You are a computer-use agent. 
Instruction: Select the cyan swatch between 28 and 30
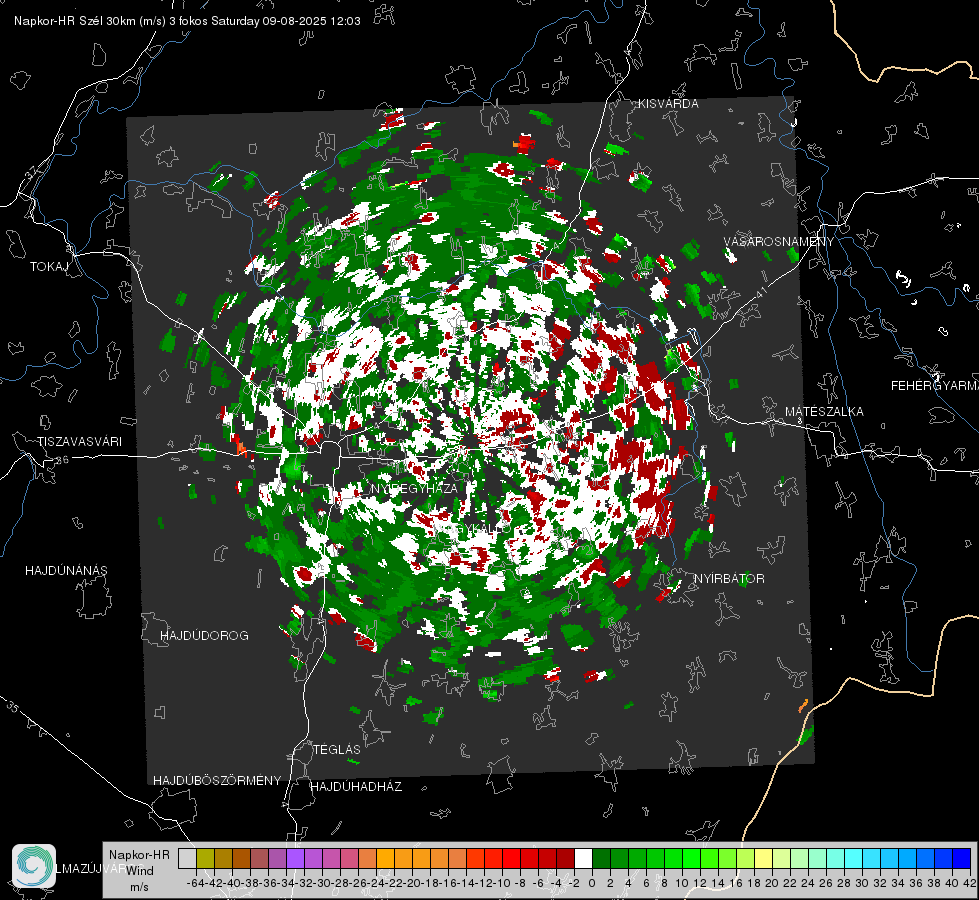coord(854,858)
